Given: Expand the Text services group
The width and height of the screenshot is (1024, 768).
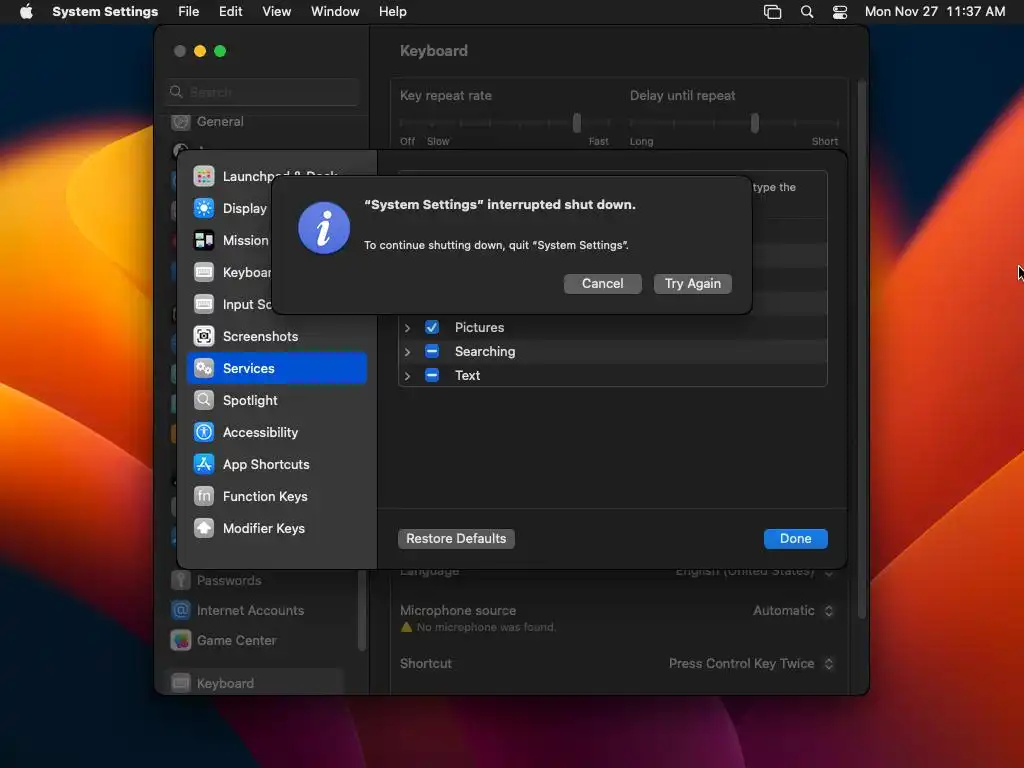Looking at the screenshot, I should coord(408,376).
